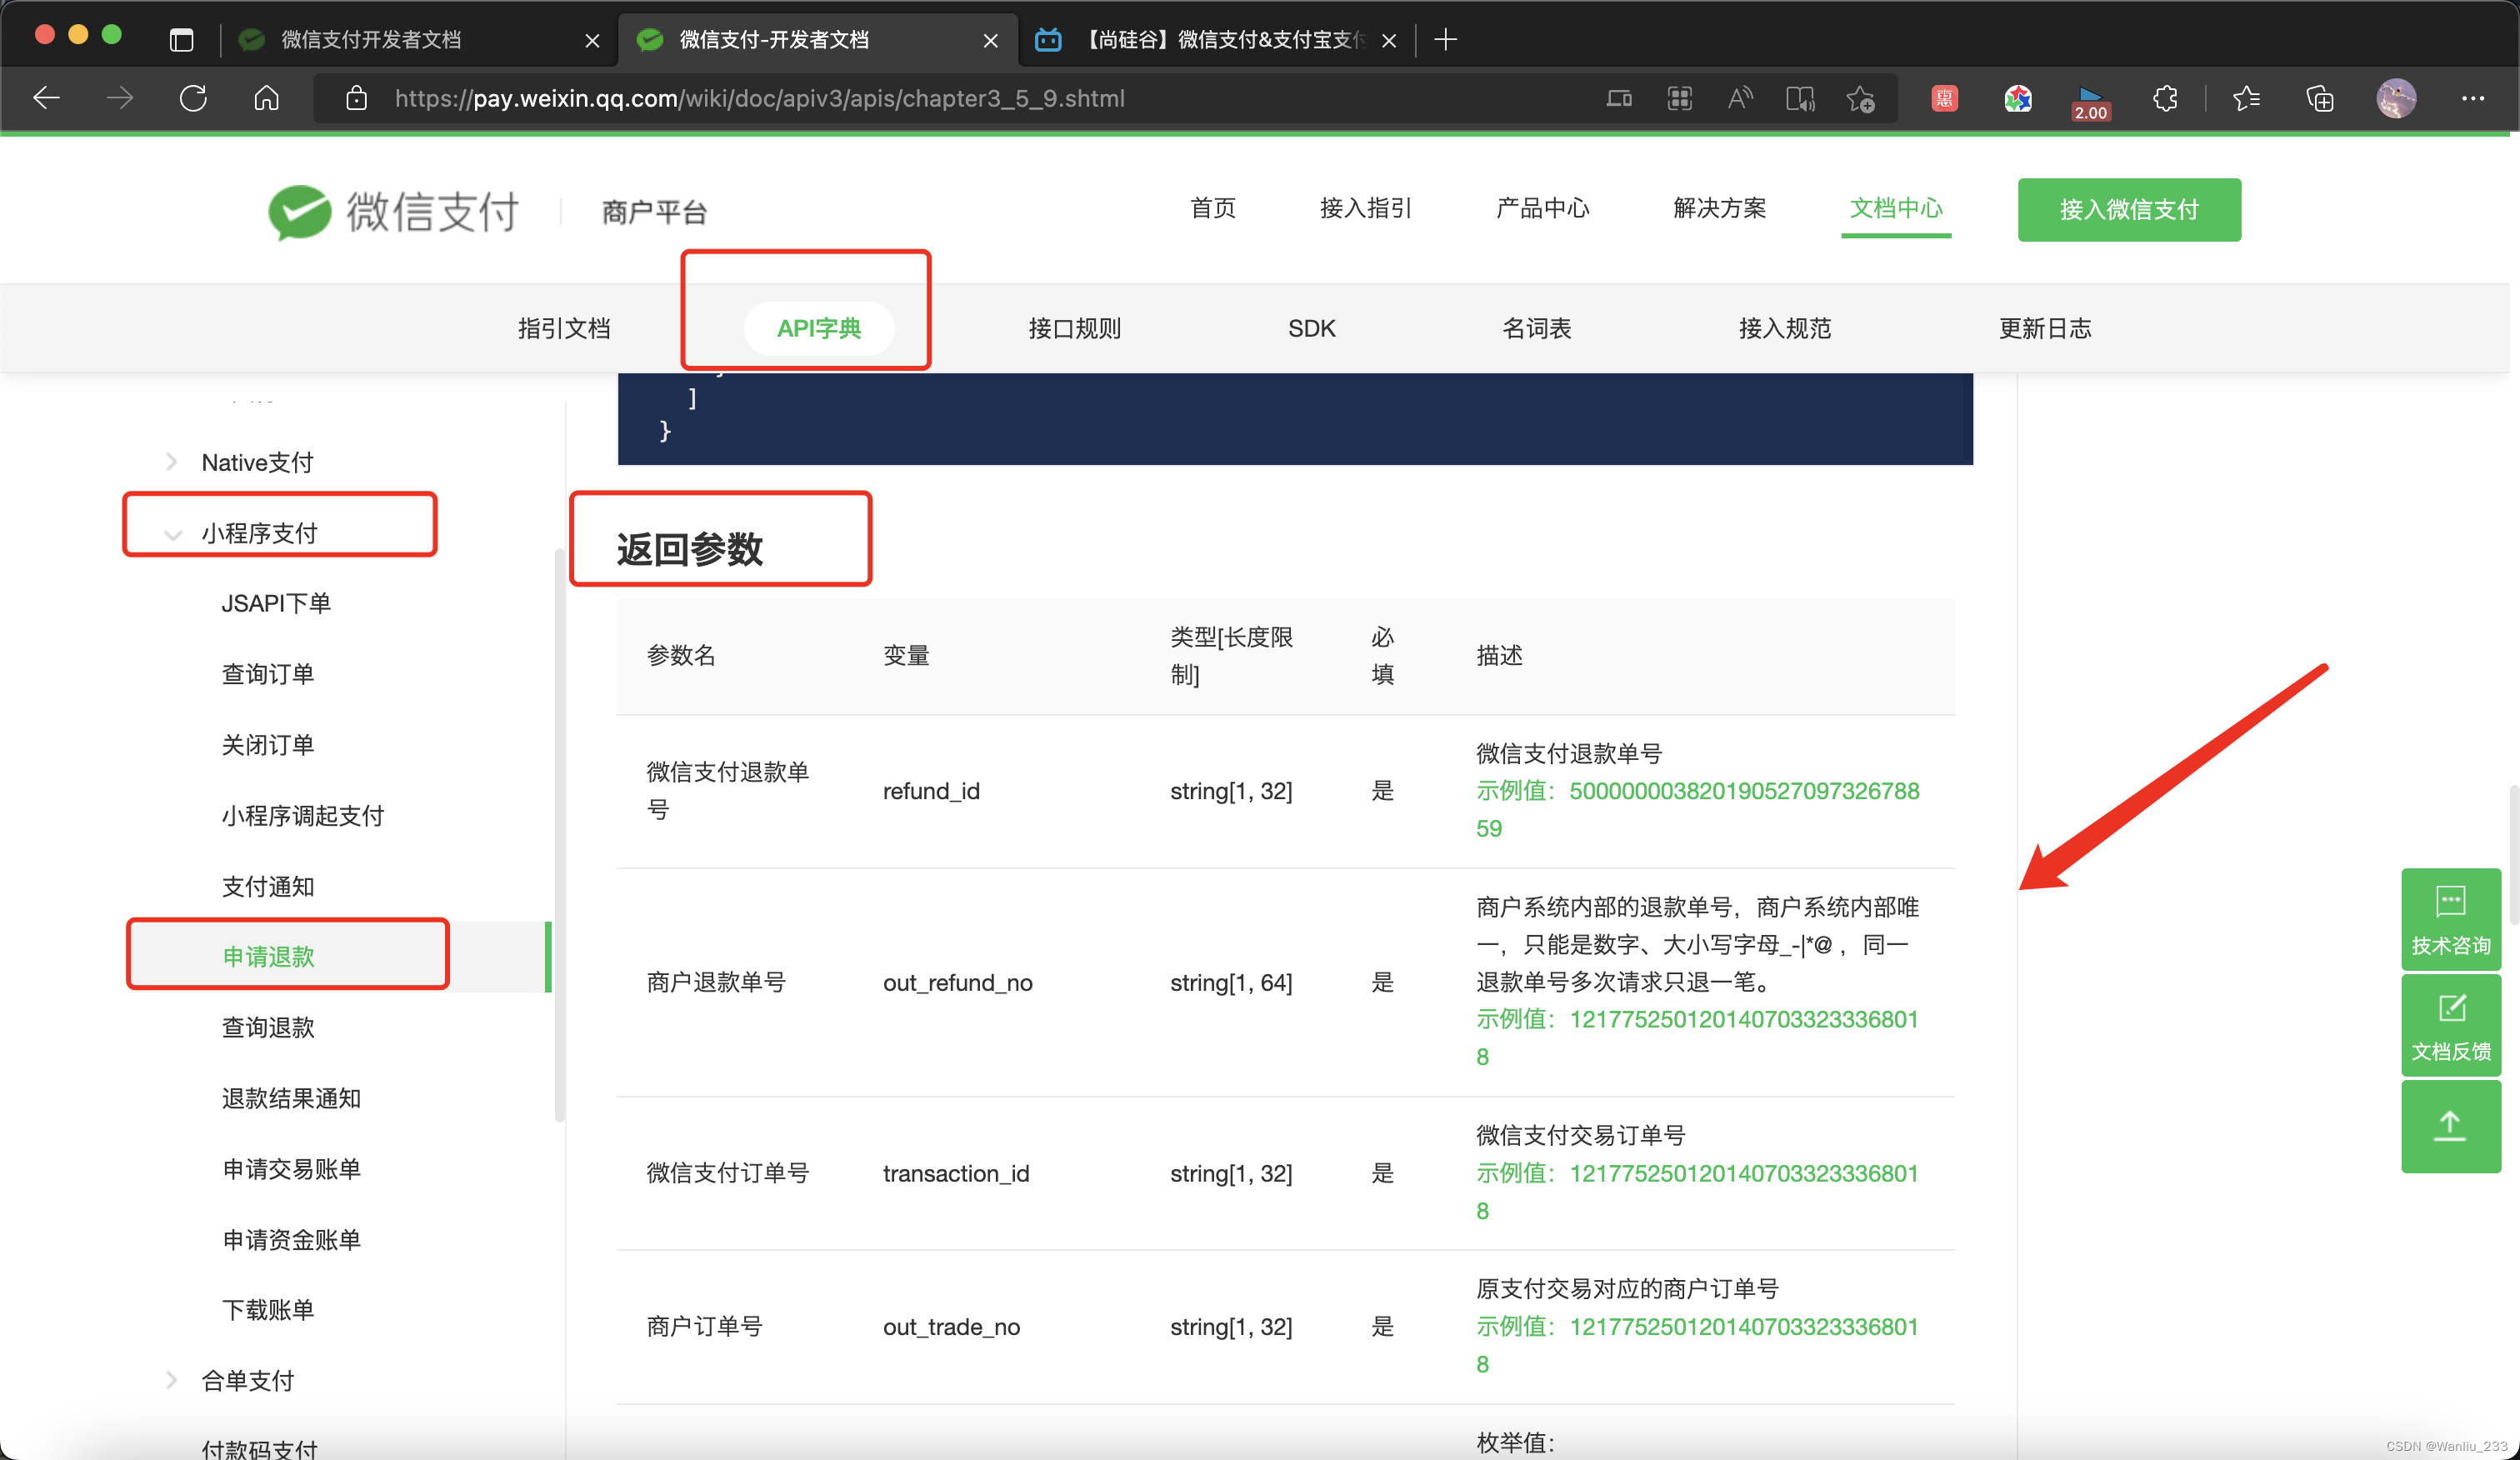Open the 接口规则 tab
Image resolution: width=2520 pixels, height=1460 pixels.
1075,328
